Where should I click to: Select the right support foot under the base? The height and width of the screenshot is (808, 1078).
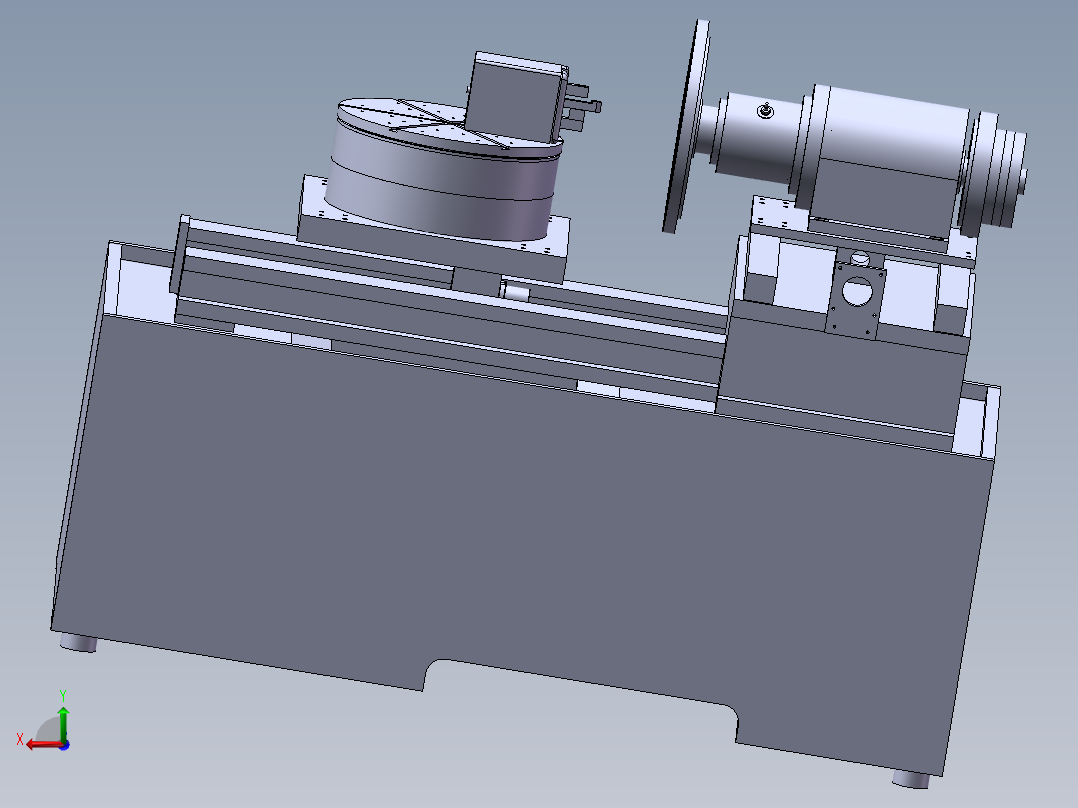coord(911,778)
